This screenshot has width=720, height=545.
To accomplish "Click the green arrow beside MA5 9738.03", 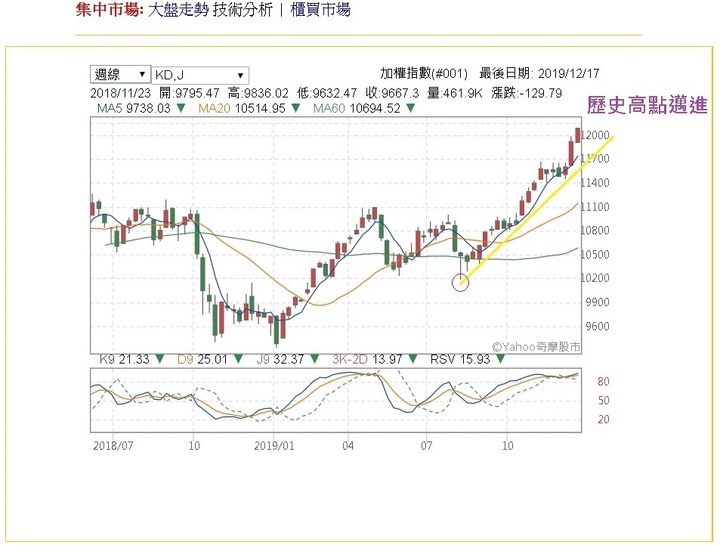I will tap(181, 108).
